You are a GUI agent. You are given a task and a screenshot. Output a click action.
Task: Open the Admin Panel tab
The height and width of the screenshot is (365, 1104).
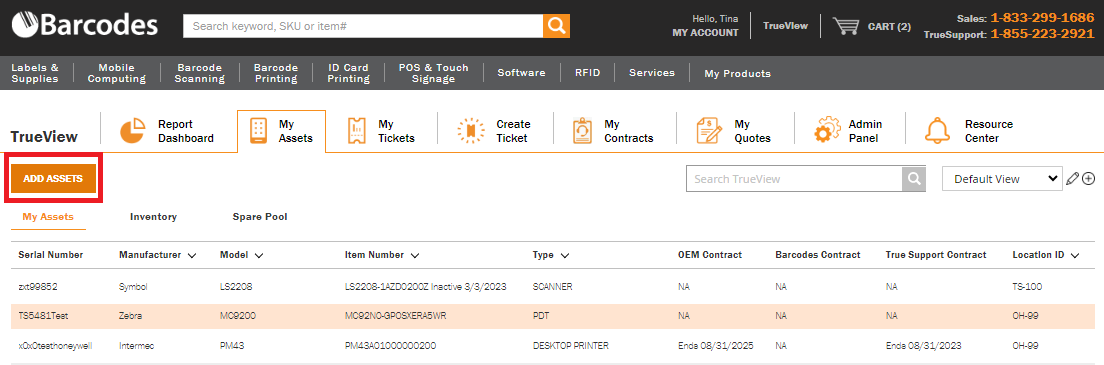[x=849, y=131]
